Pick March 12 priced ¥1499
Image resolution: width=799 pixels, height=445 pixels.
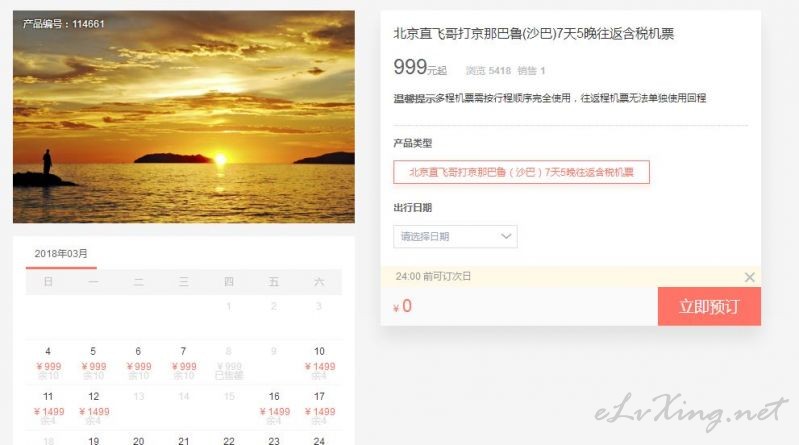tap(93, 408)
